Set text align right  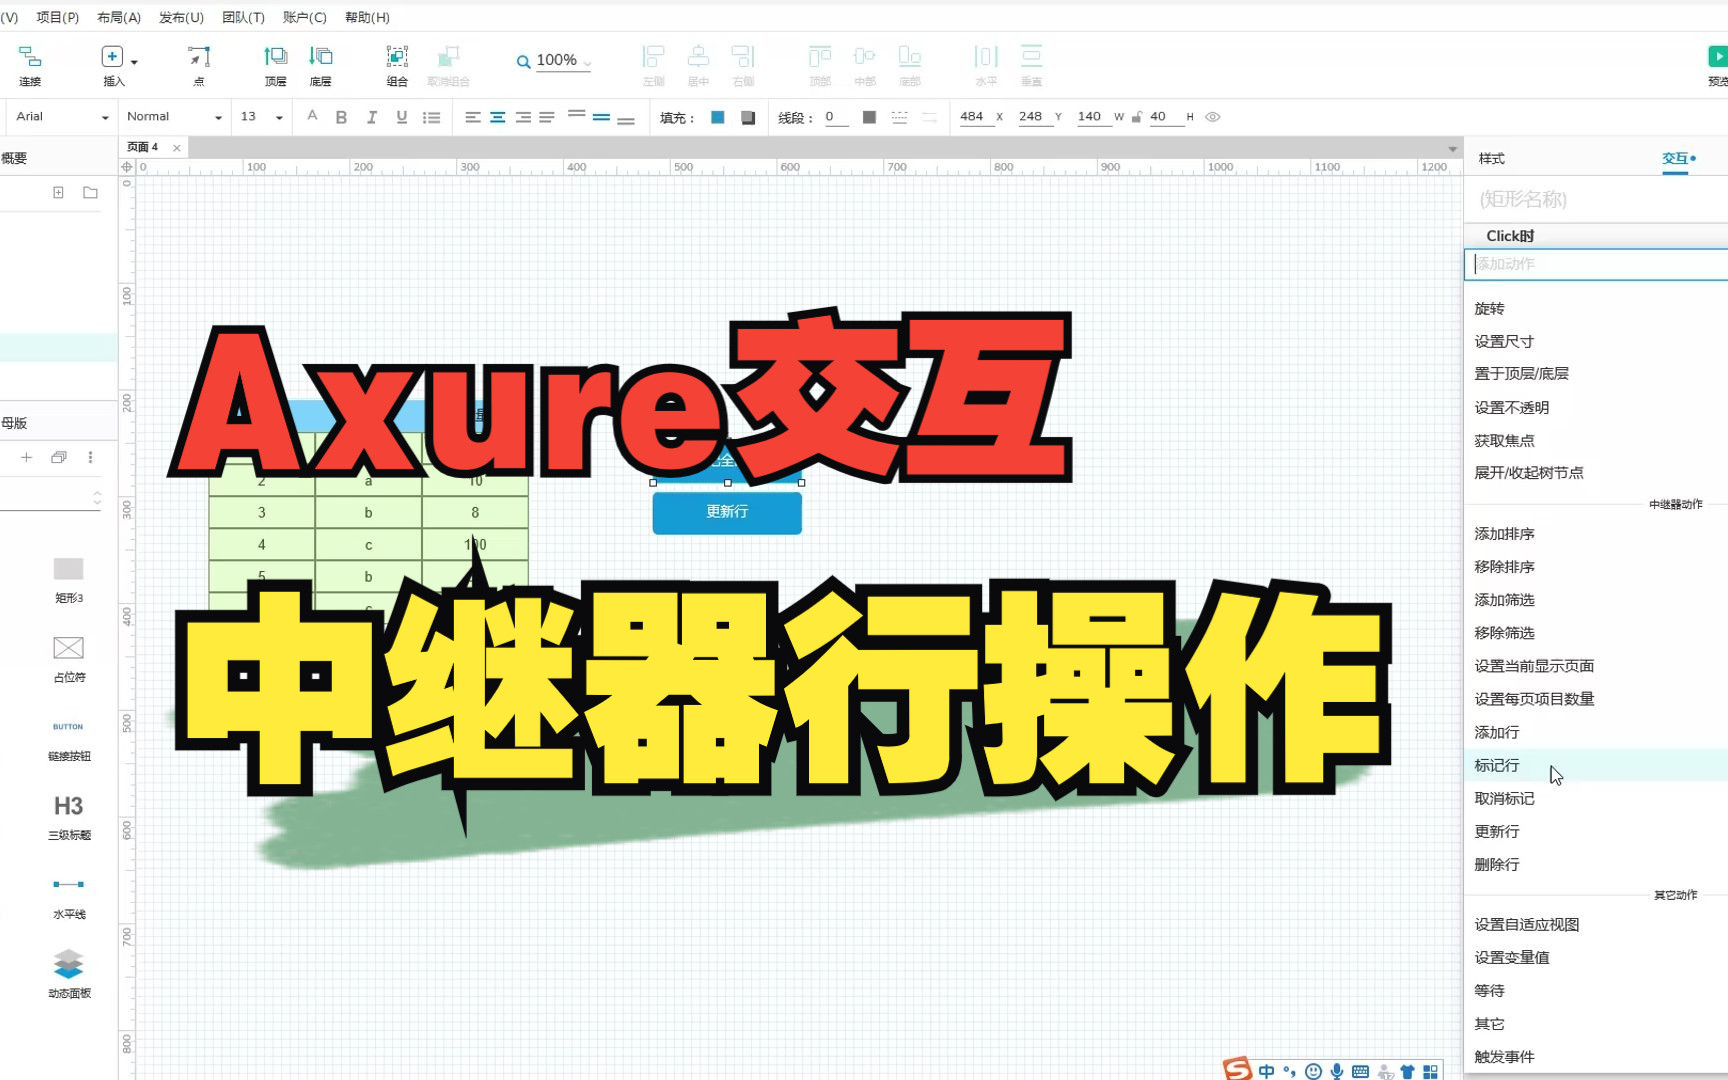522,117
